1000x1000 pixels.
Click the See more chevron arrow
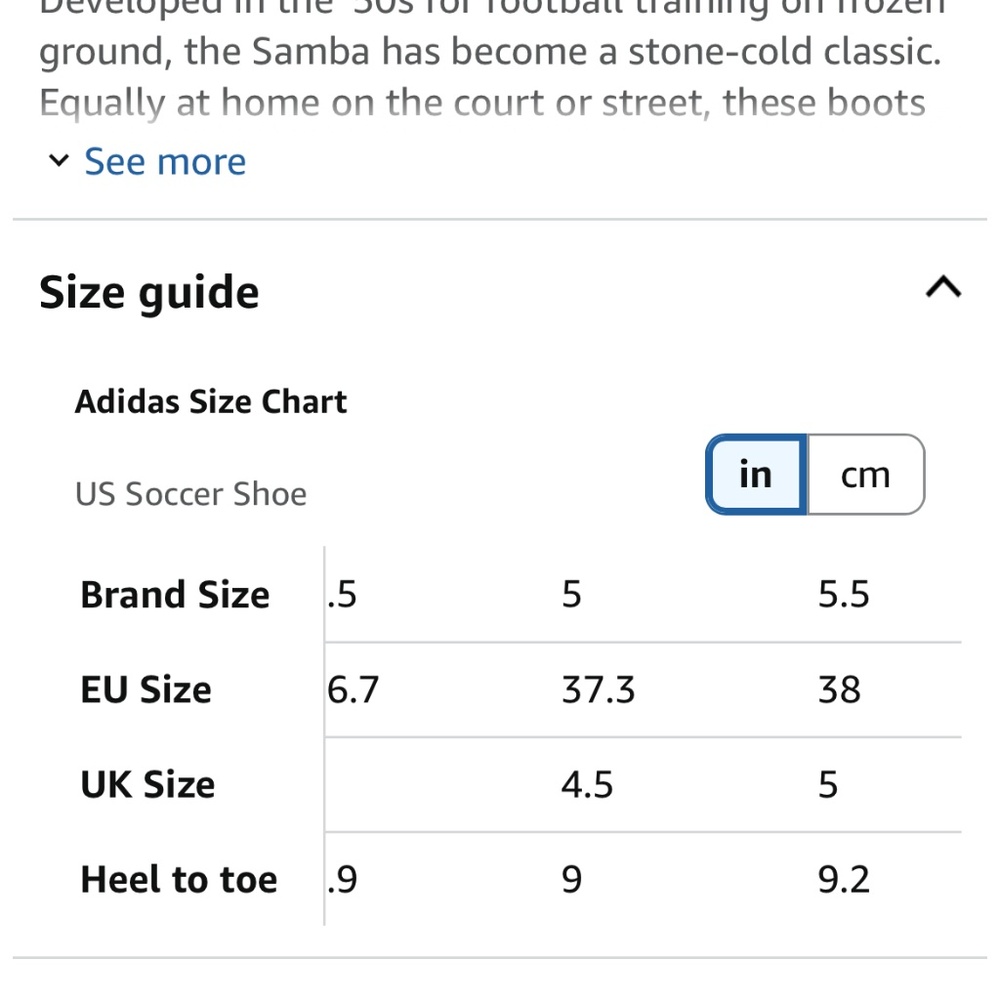(x=59, y=160)
